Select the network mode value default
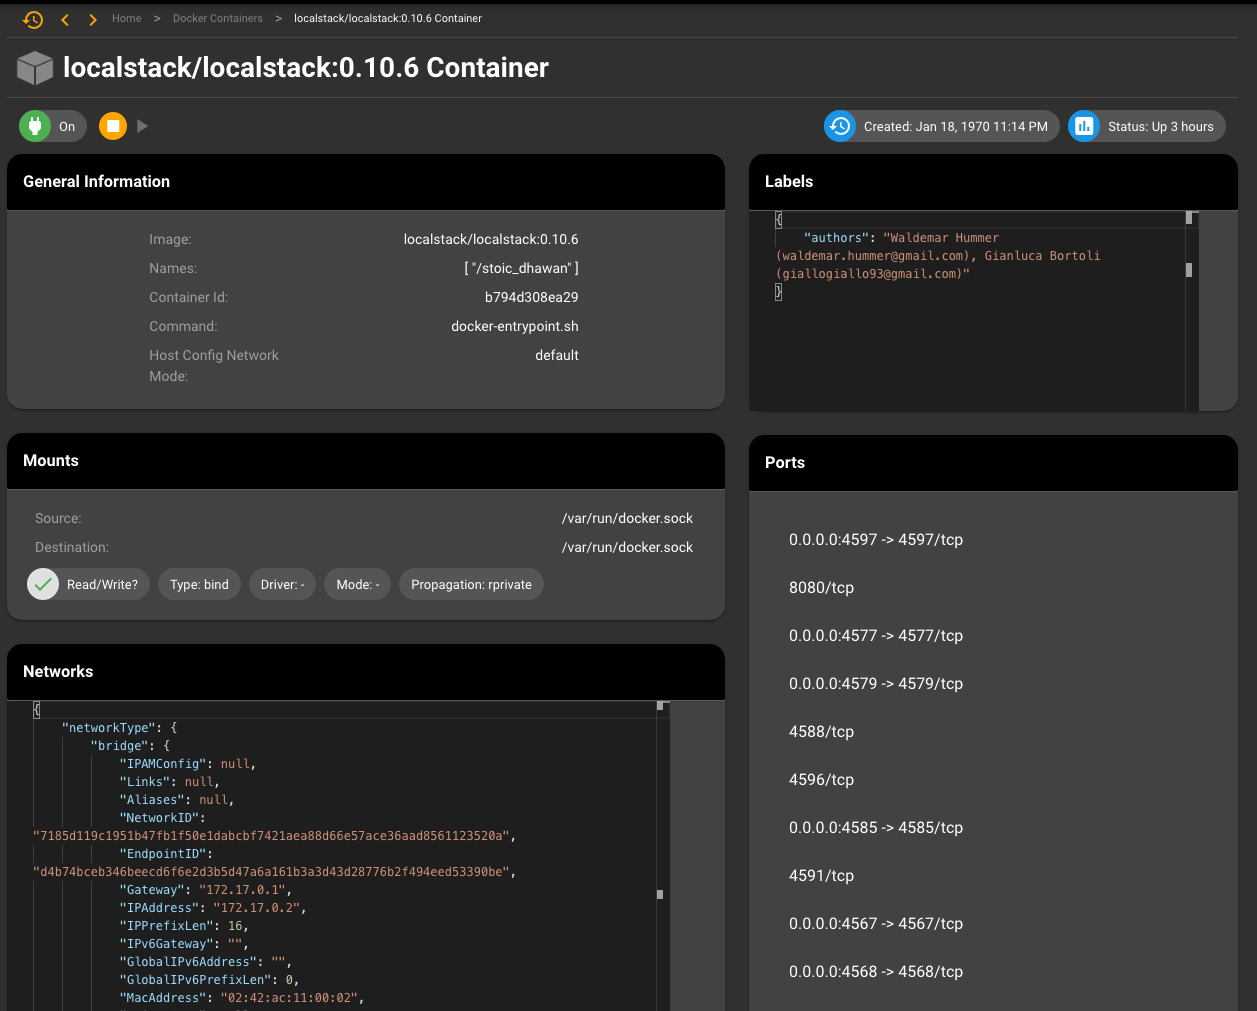Viewport: 1257px width, 1011px height. pyautogui.click(x=557, y=356)
